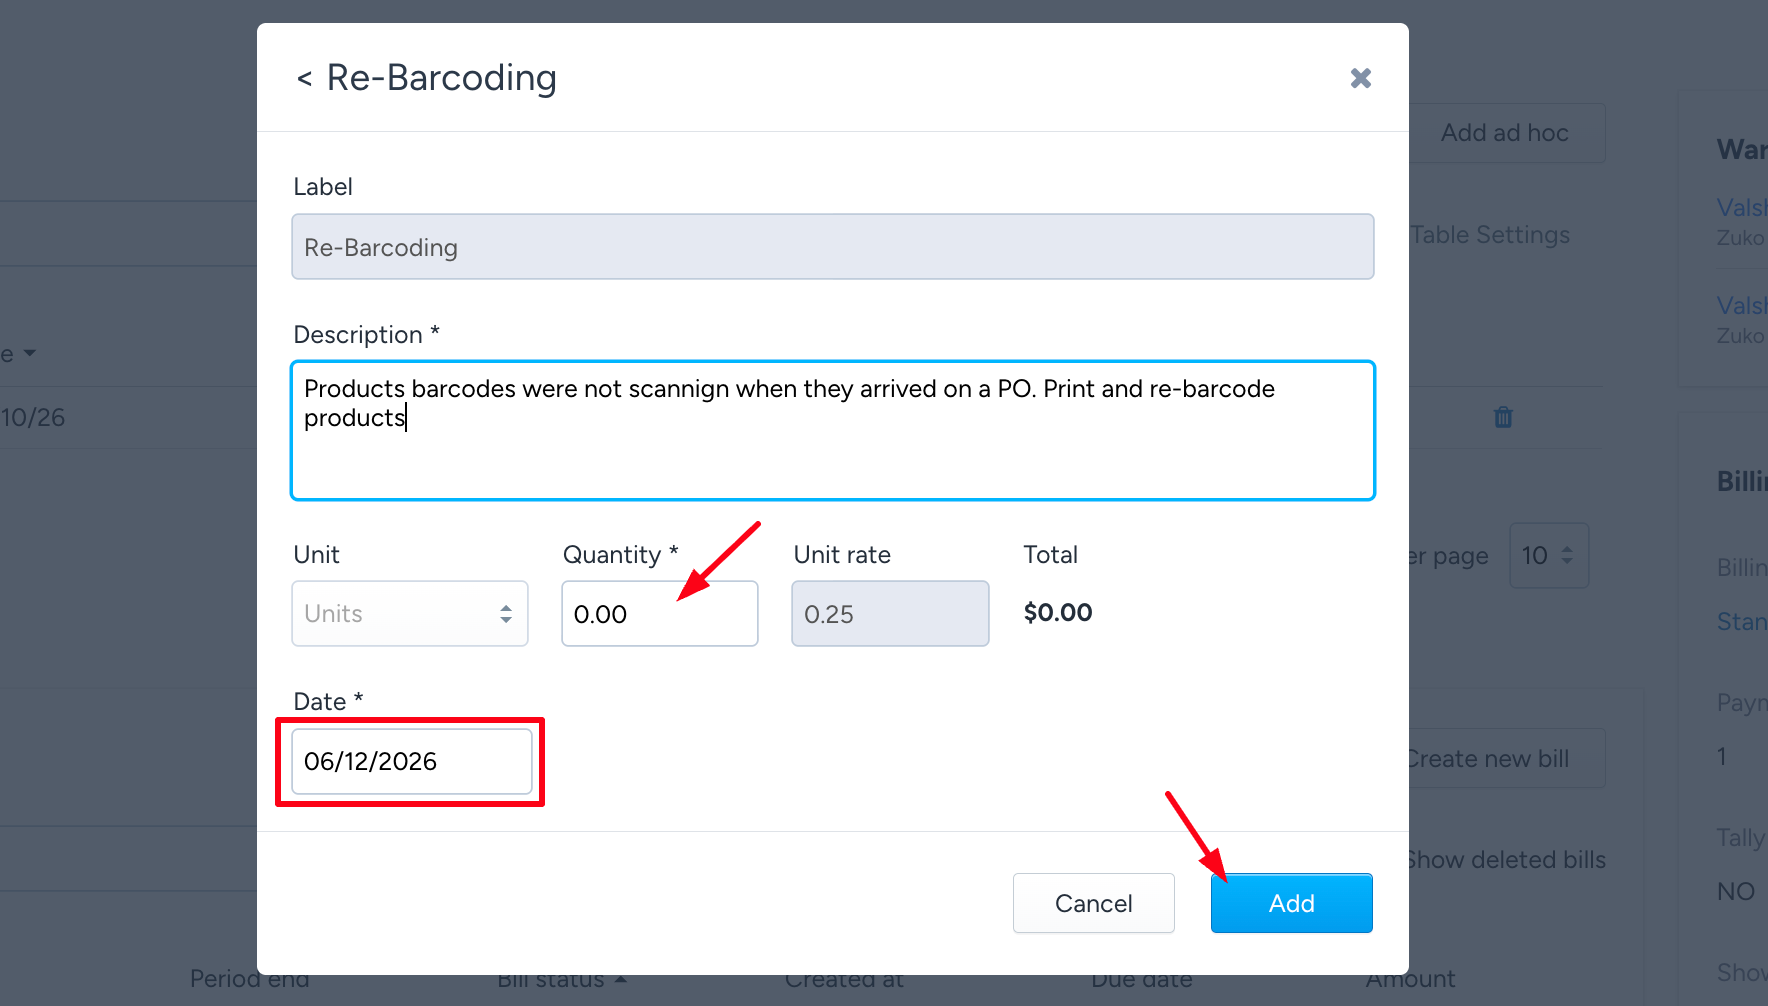Go back using the chevron before Re-Barcoding
The image size is (1768, 1006).
tap(304, 78)
